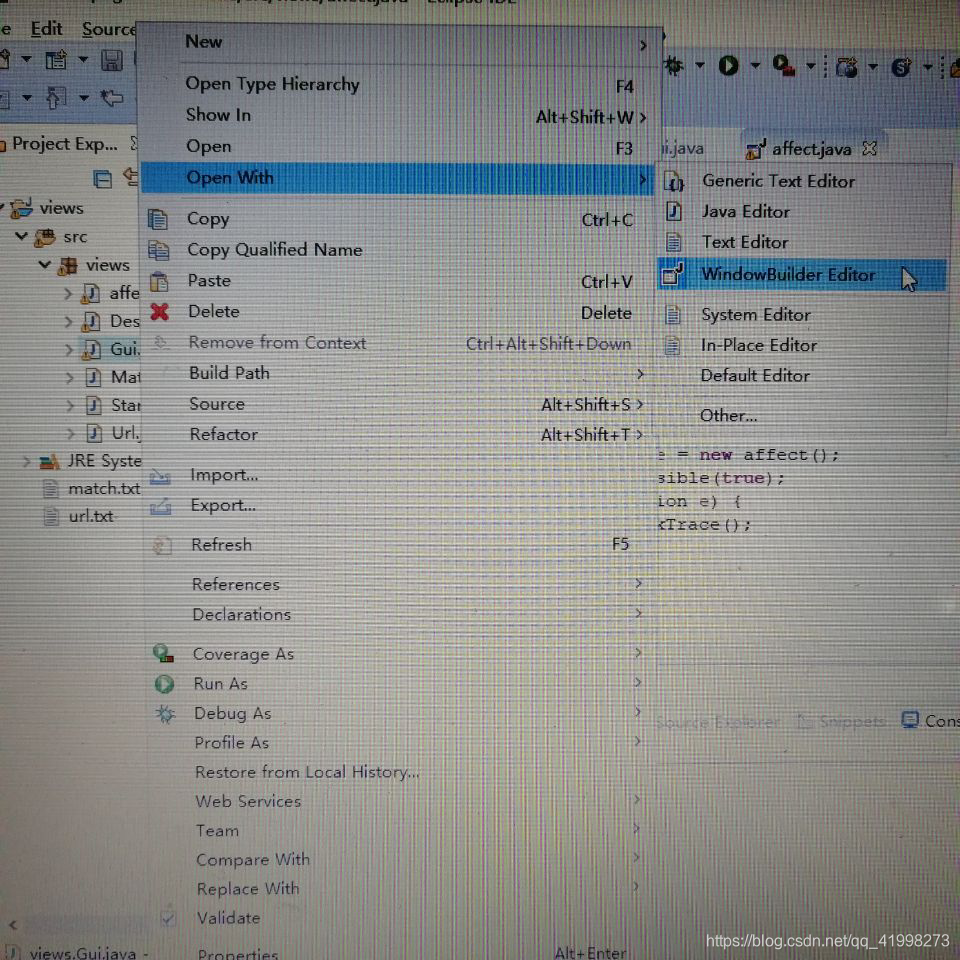Choose Text Editor from submenu
960x960 pixels.
click(x=802, y=242)
